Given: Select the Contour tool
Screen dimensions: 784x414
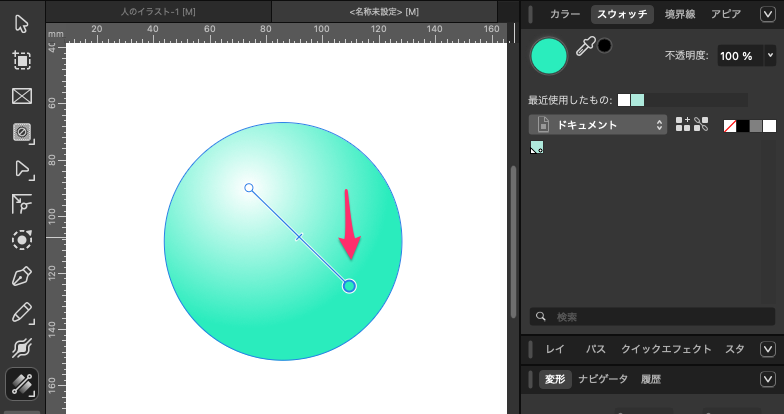Looking at the screenshot, I should click(21, 240).
